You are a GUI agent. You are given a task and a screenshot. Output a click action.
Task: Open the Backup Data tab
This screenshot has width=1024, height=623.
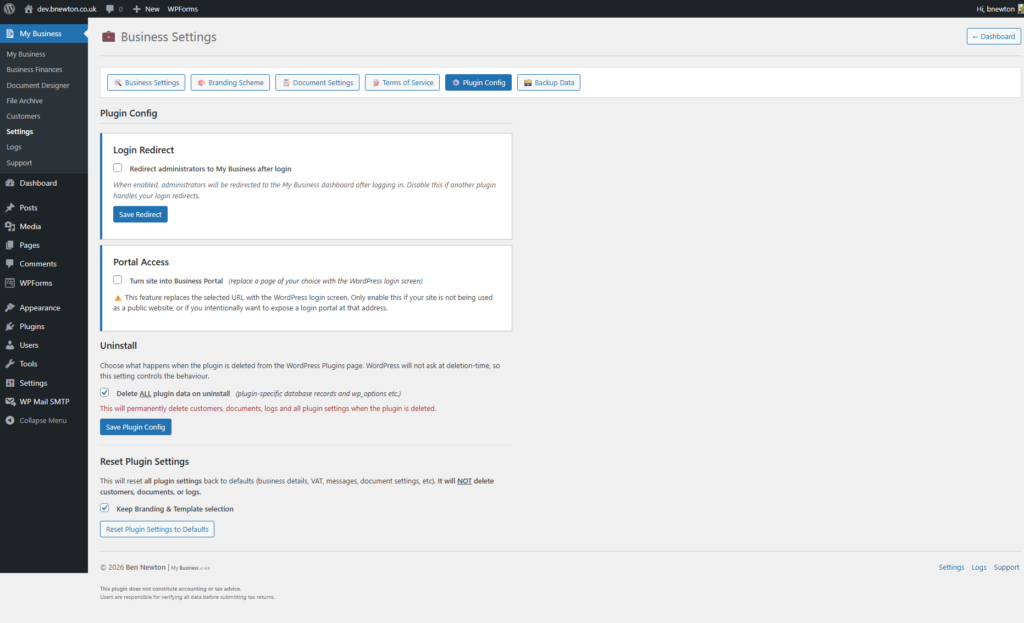click(x=548, y=83)
